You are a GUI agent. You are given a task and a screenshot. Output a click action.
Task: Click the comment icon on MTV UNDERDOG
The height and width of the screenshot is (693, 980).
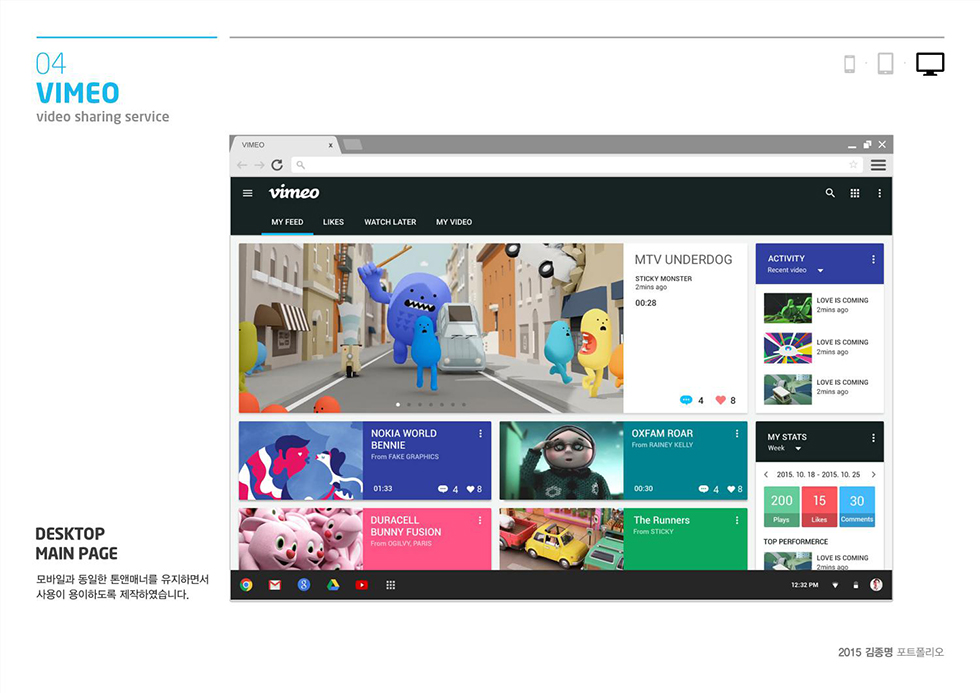[x=686, y=400]
